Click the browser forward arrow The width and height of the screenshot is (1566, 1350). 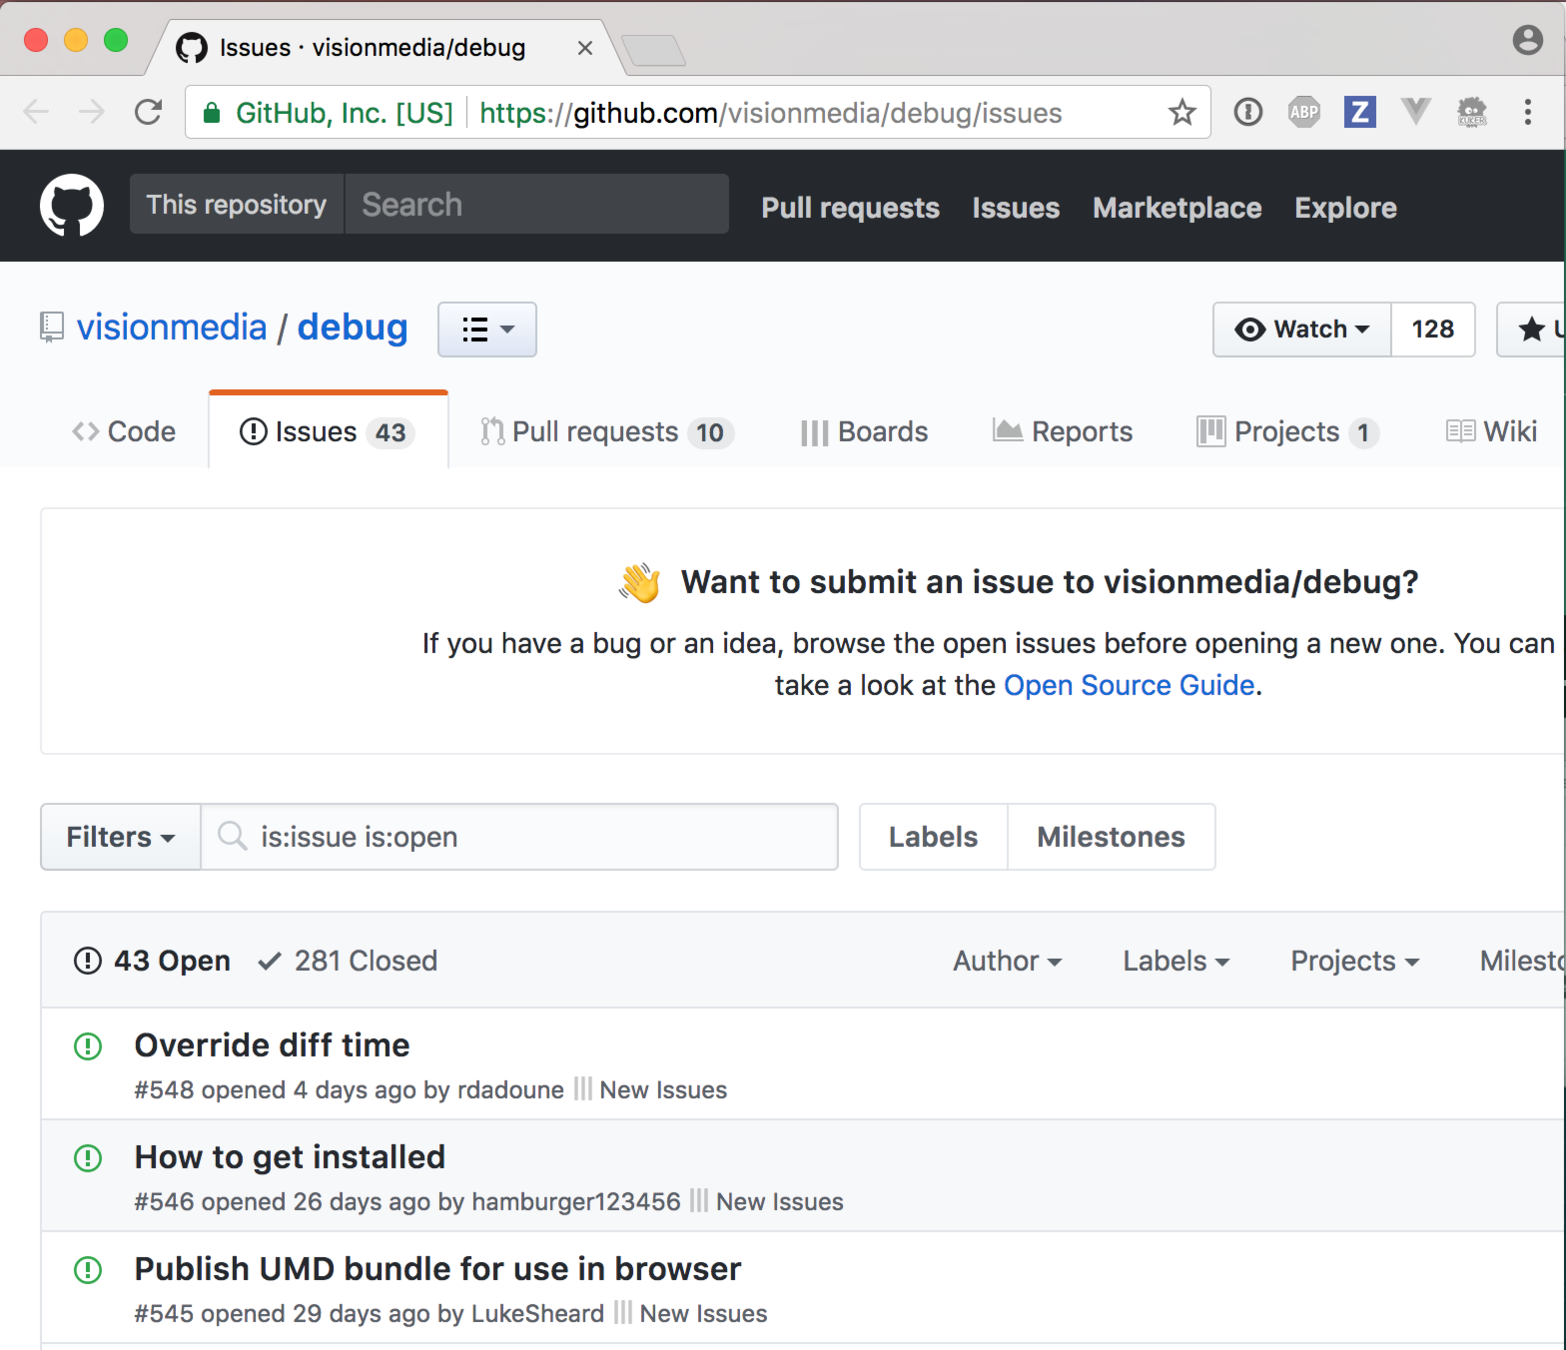[x=92, y=112]
